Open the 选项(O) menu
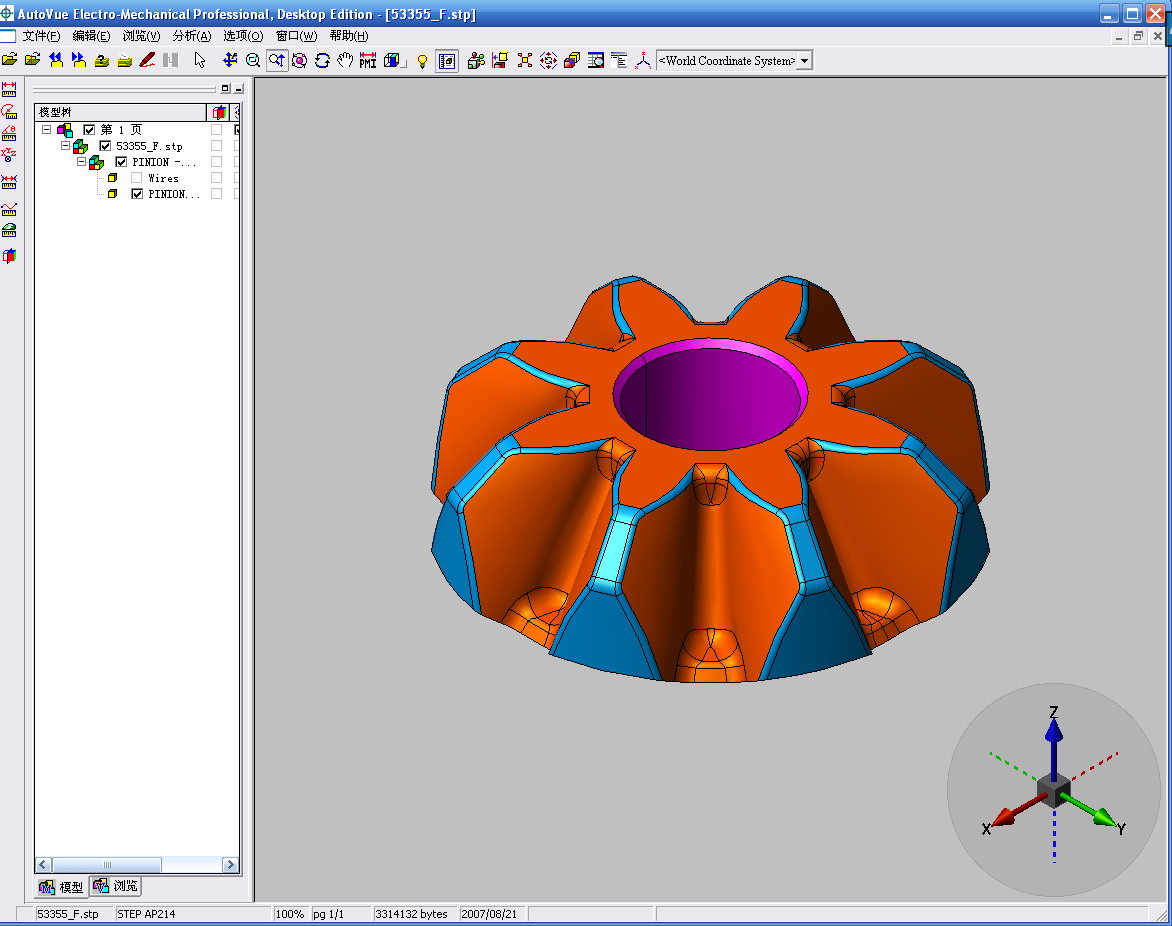Screen dimensions: 1172x926 coord(243,36)
